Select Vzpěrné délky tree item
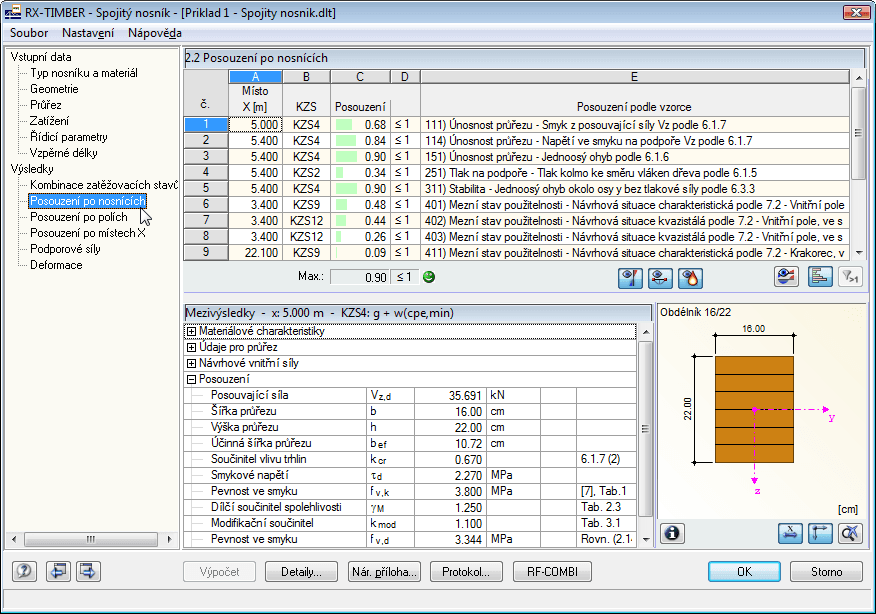Screen dimensions: 876x614 (x=64, y=153)
